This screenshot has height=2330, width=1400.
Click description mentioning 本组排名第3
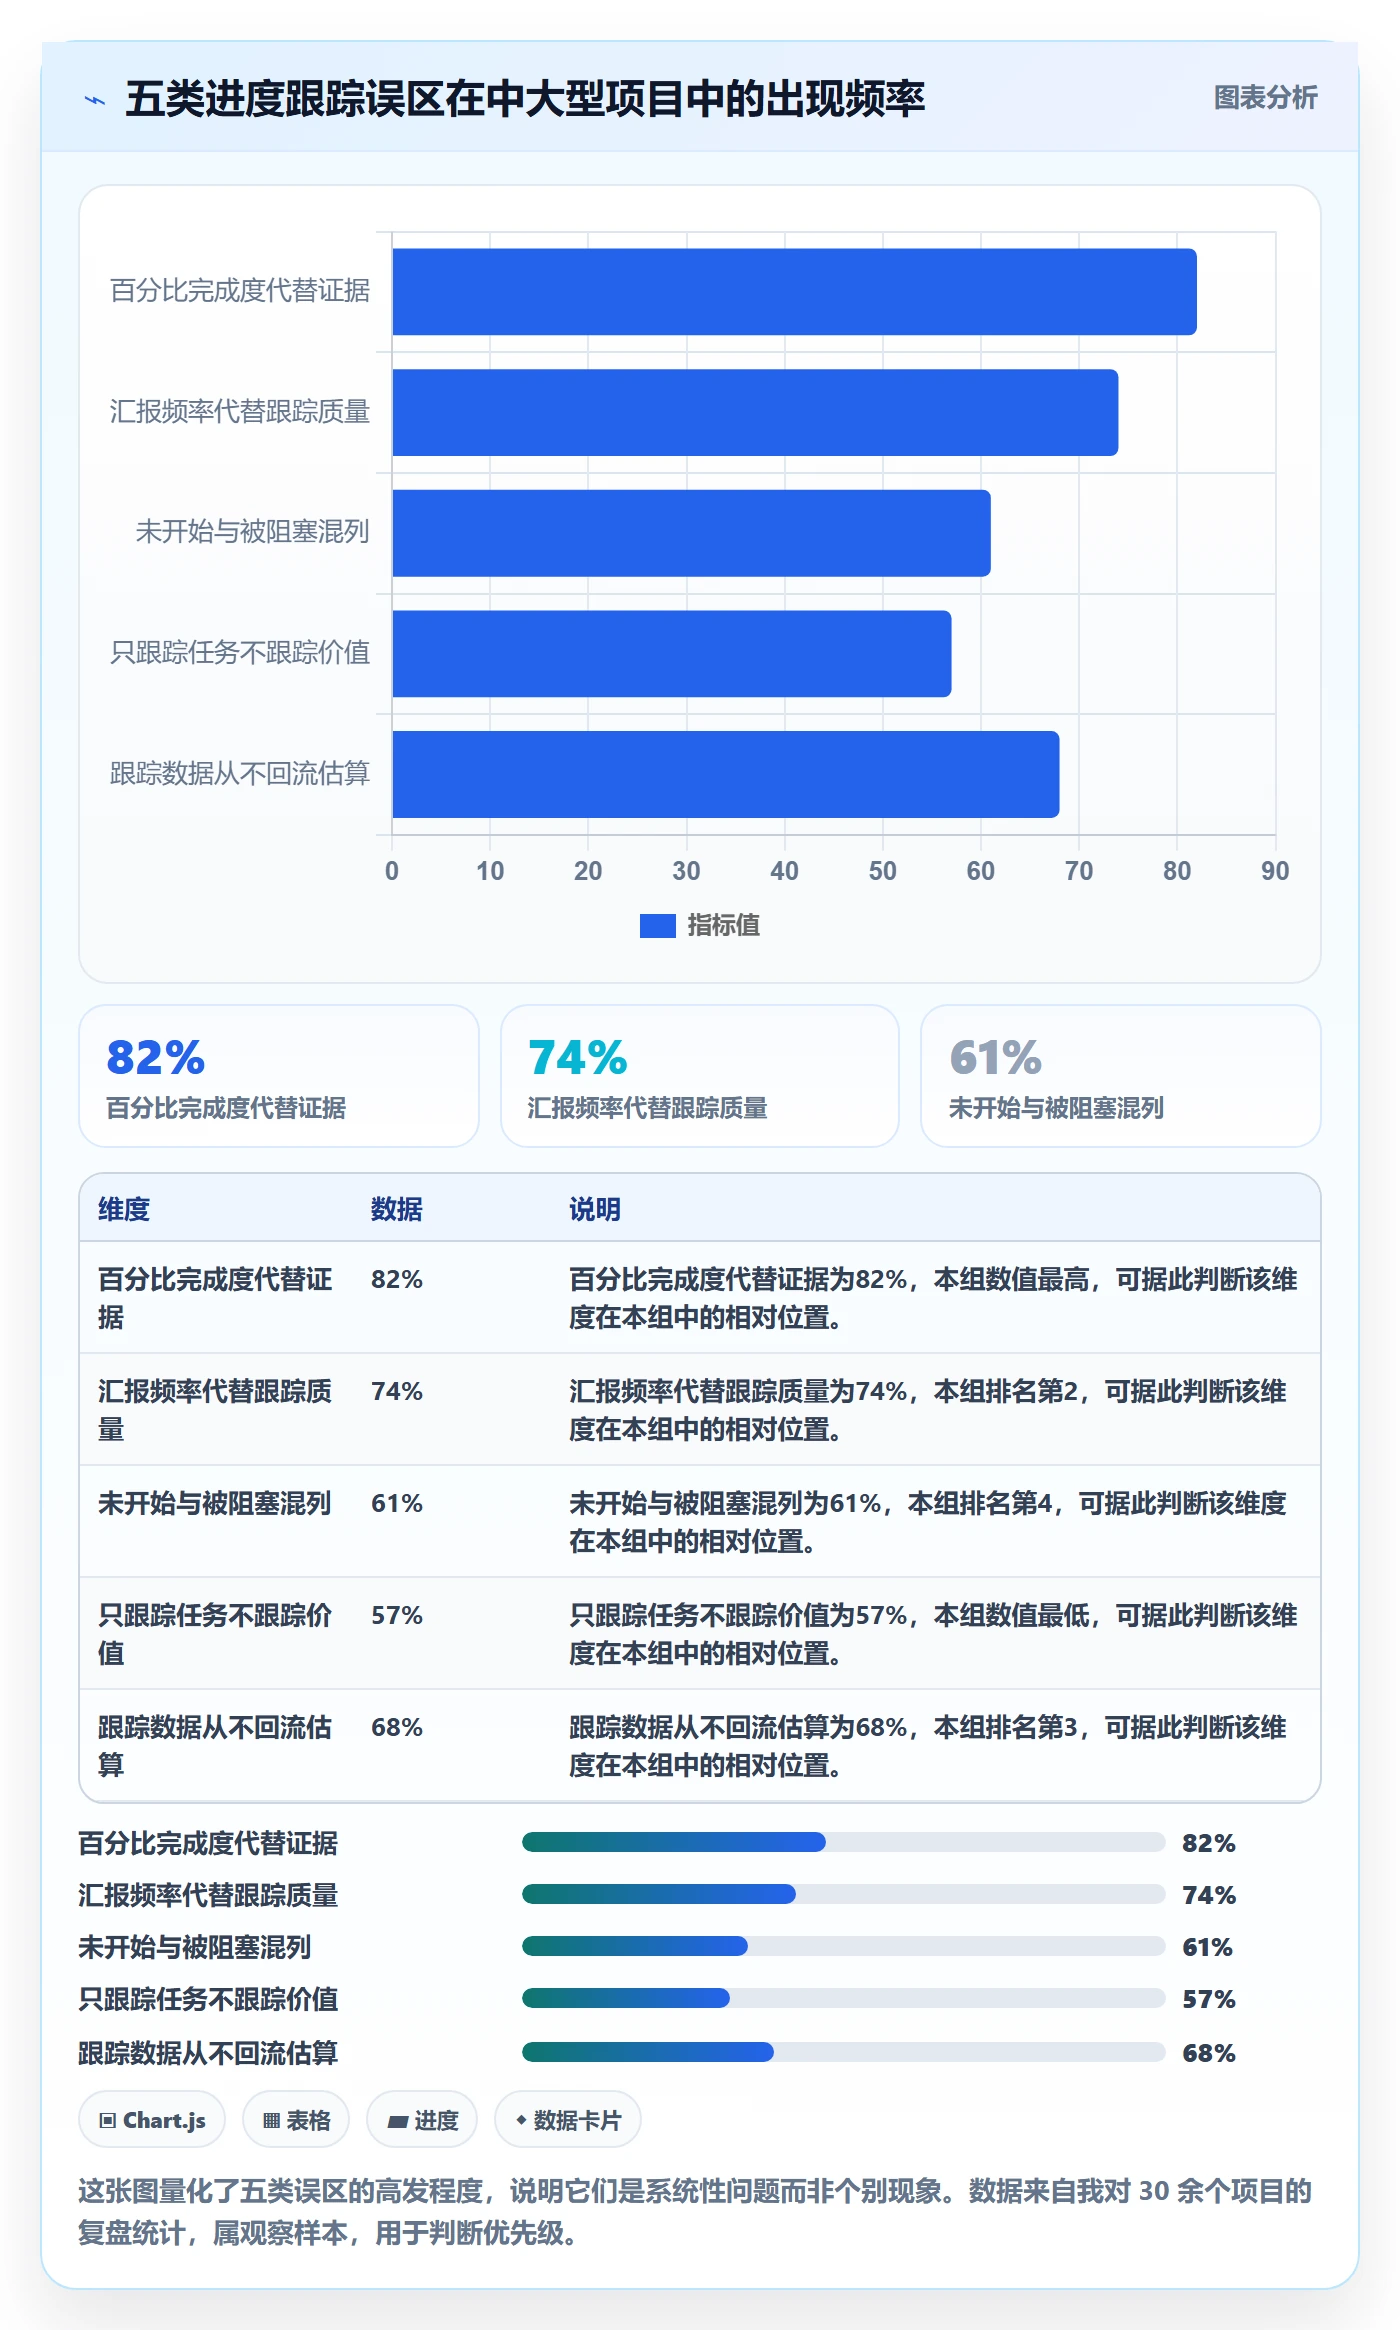click(x=928, y=1746)
